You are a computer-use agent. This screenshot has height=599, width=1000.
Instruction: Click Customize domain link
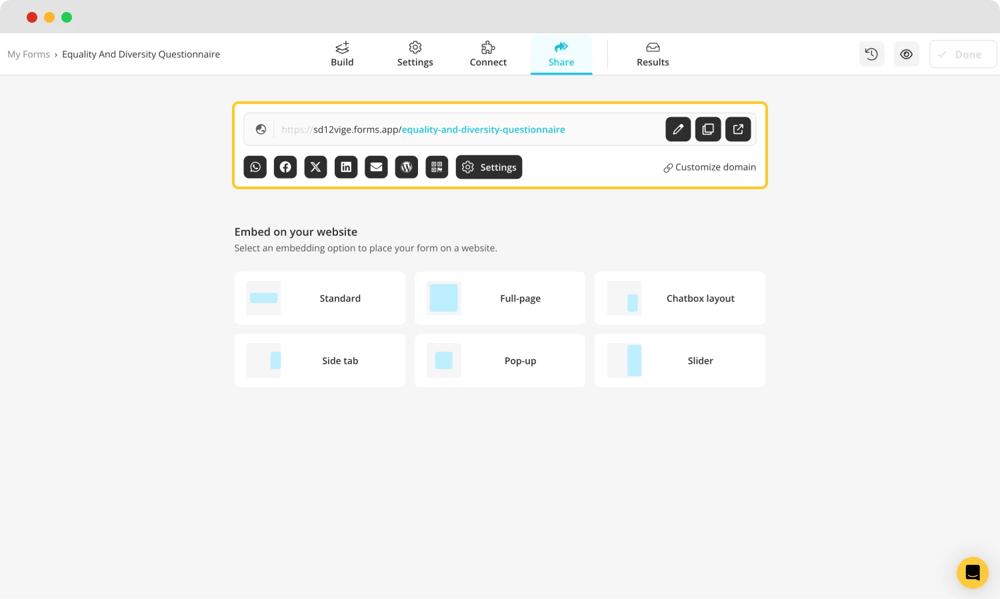pos(710,167)
